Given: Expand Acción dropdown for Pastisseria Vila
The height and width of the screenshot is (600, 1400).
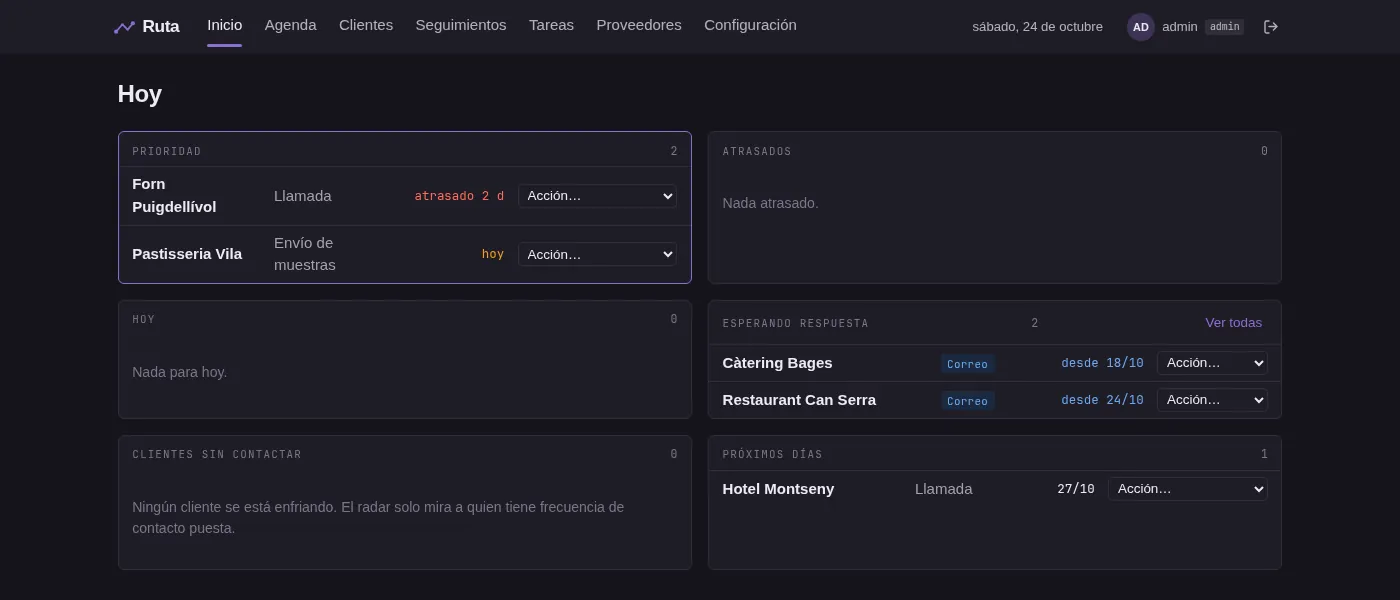Looking at the screenshot, I should point(597,254).
